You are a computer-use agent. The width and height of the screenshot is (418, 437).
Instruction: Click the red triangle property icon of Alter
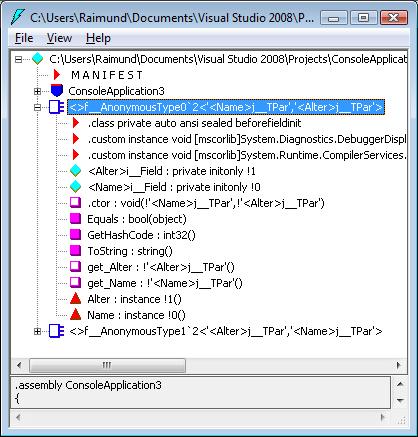coord(76,299)
